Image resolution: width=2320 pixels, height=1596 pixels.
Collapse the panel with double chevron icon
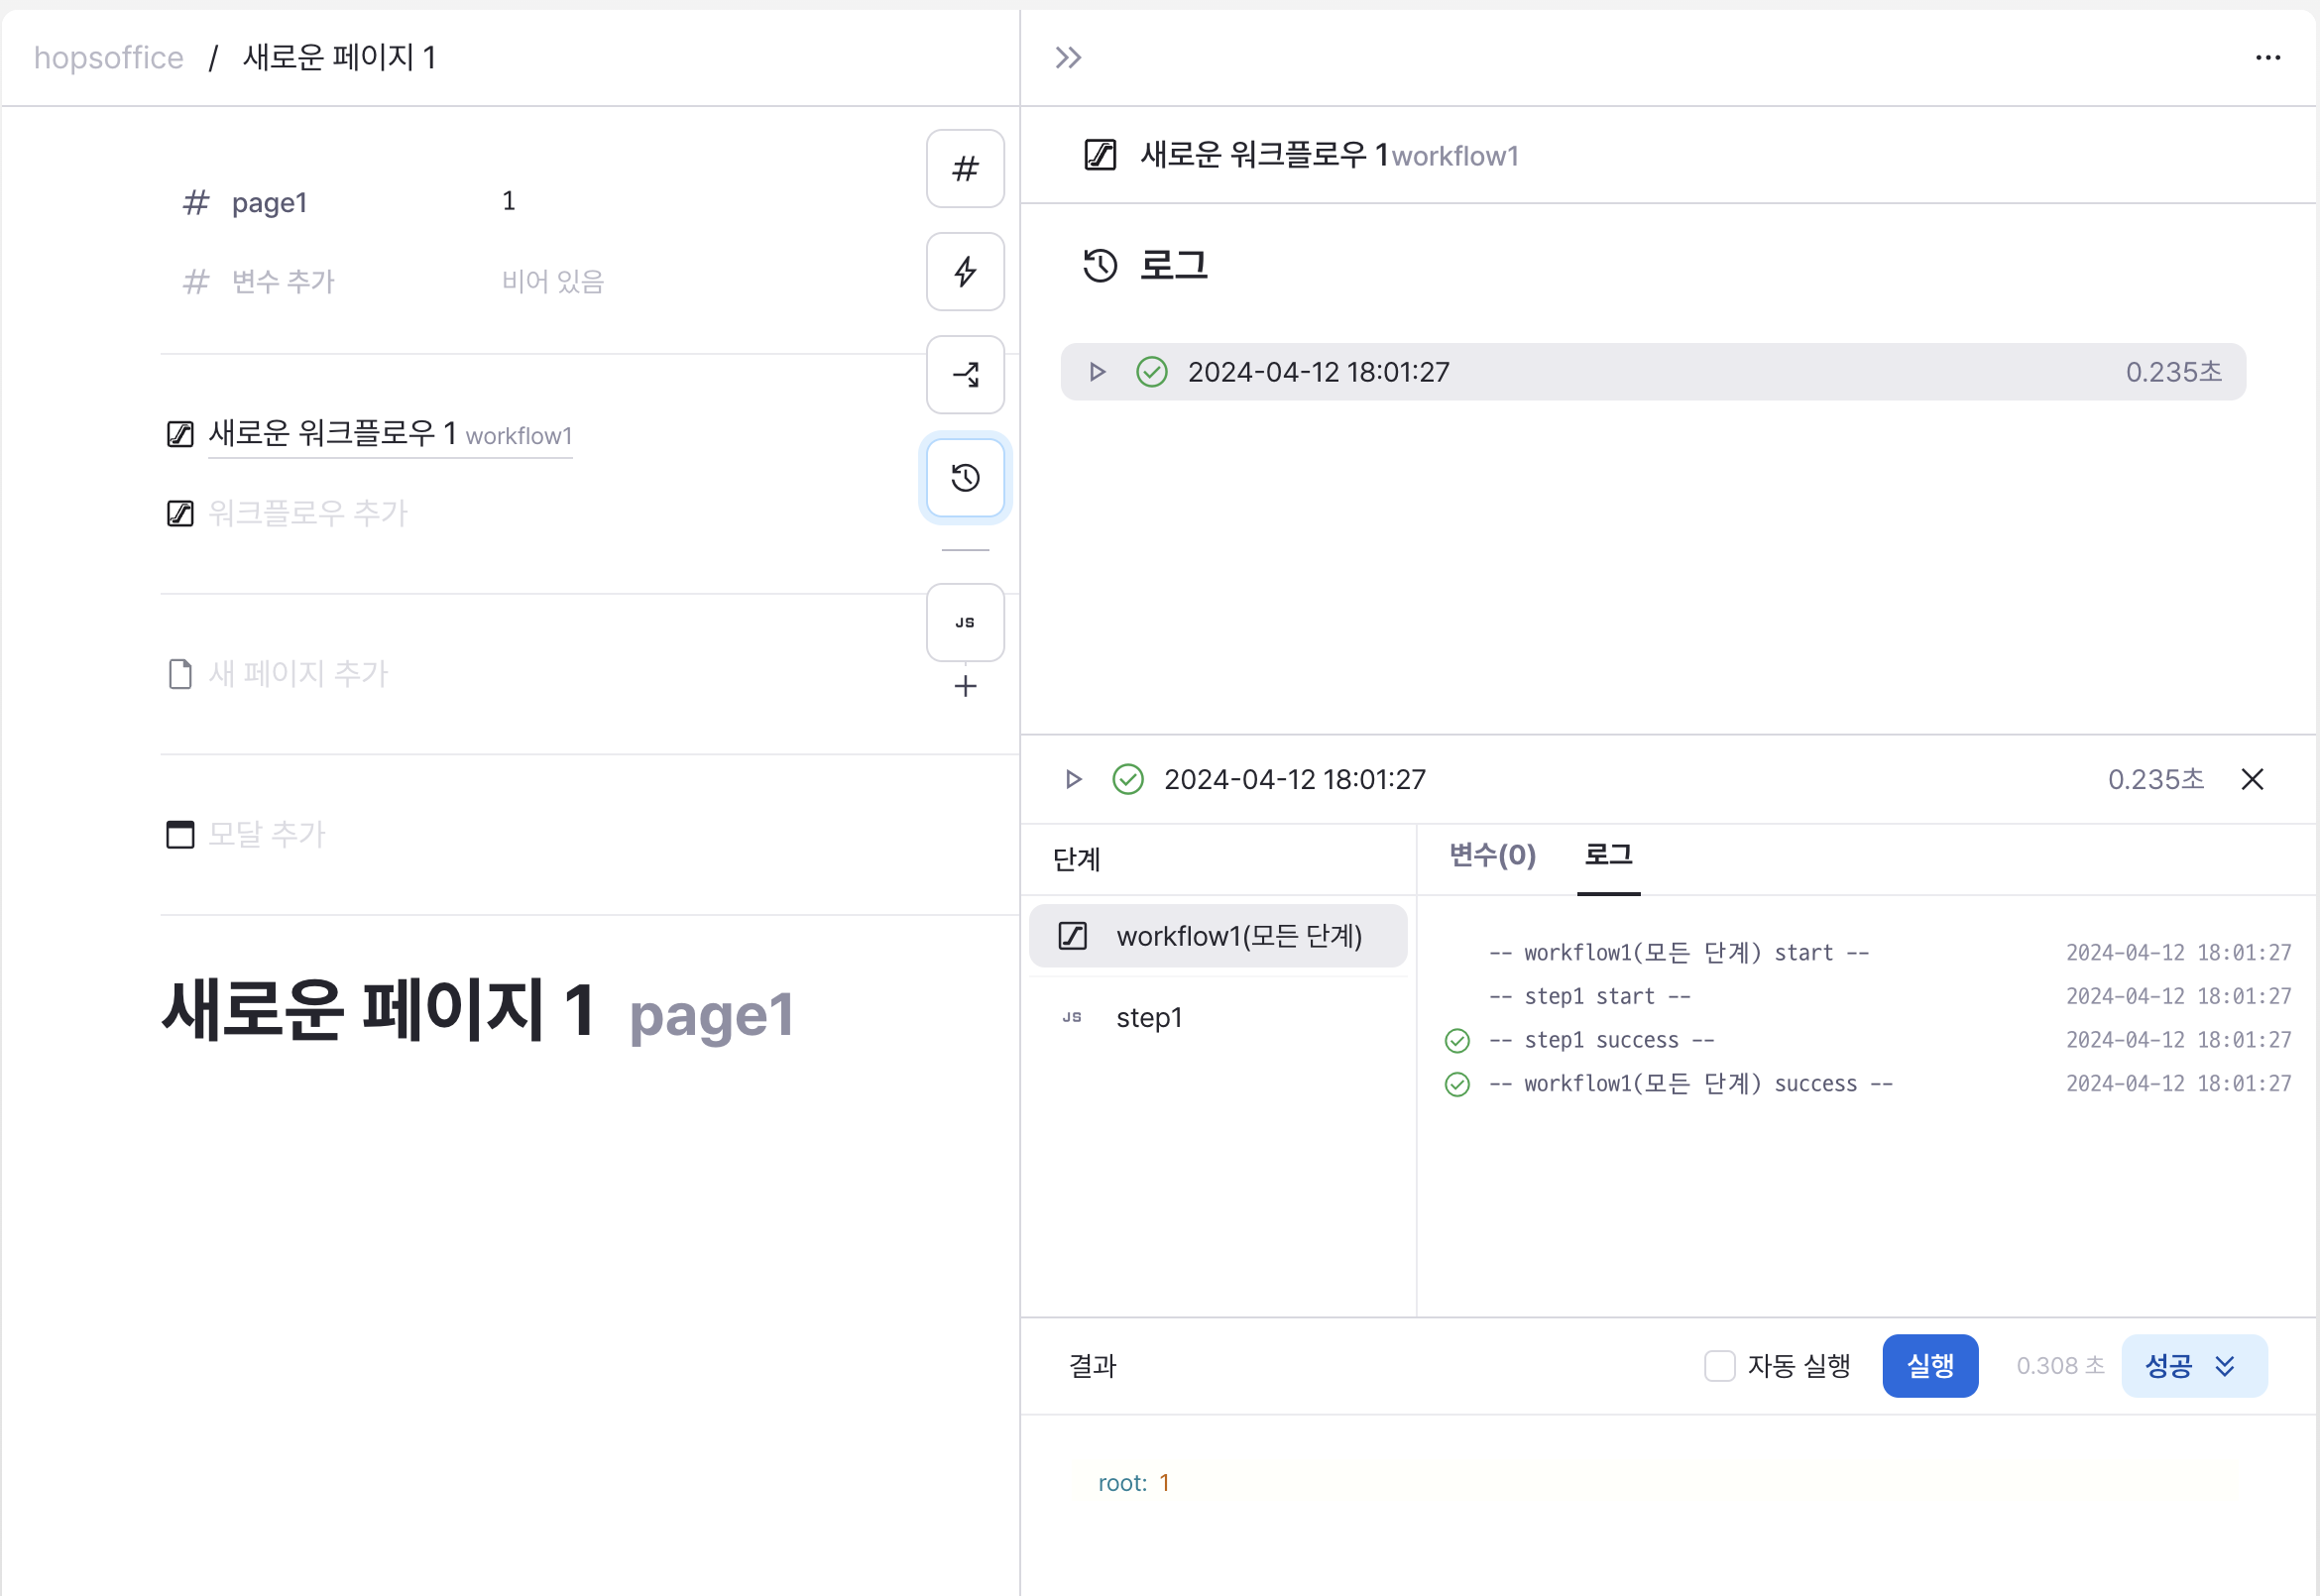(1068, 58)
